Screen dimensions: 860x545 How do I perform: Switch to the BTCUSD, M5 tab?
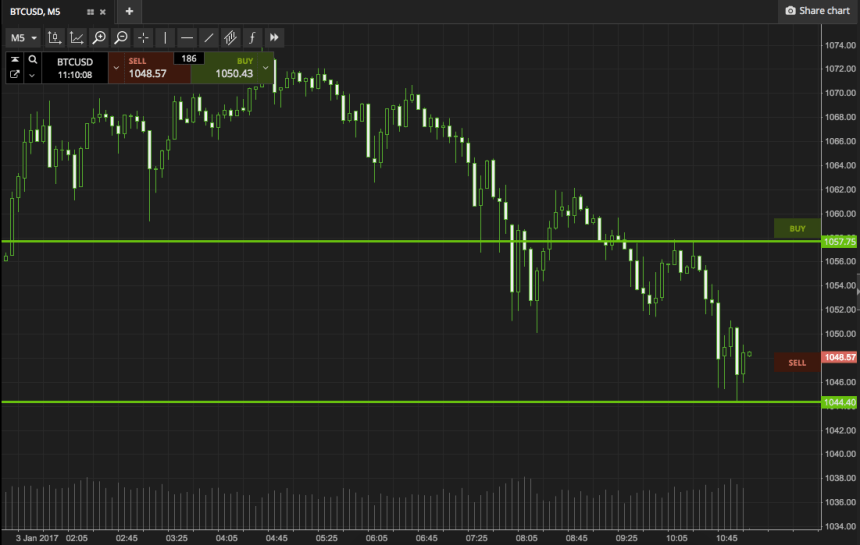click(42, 11)
